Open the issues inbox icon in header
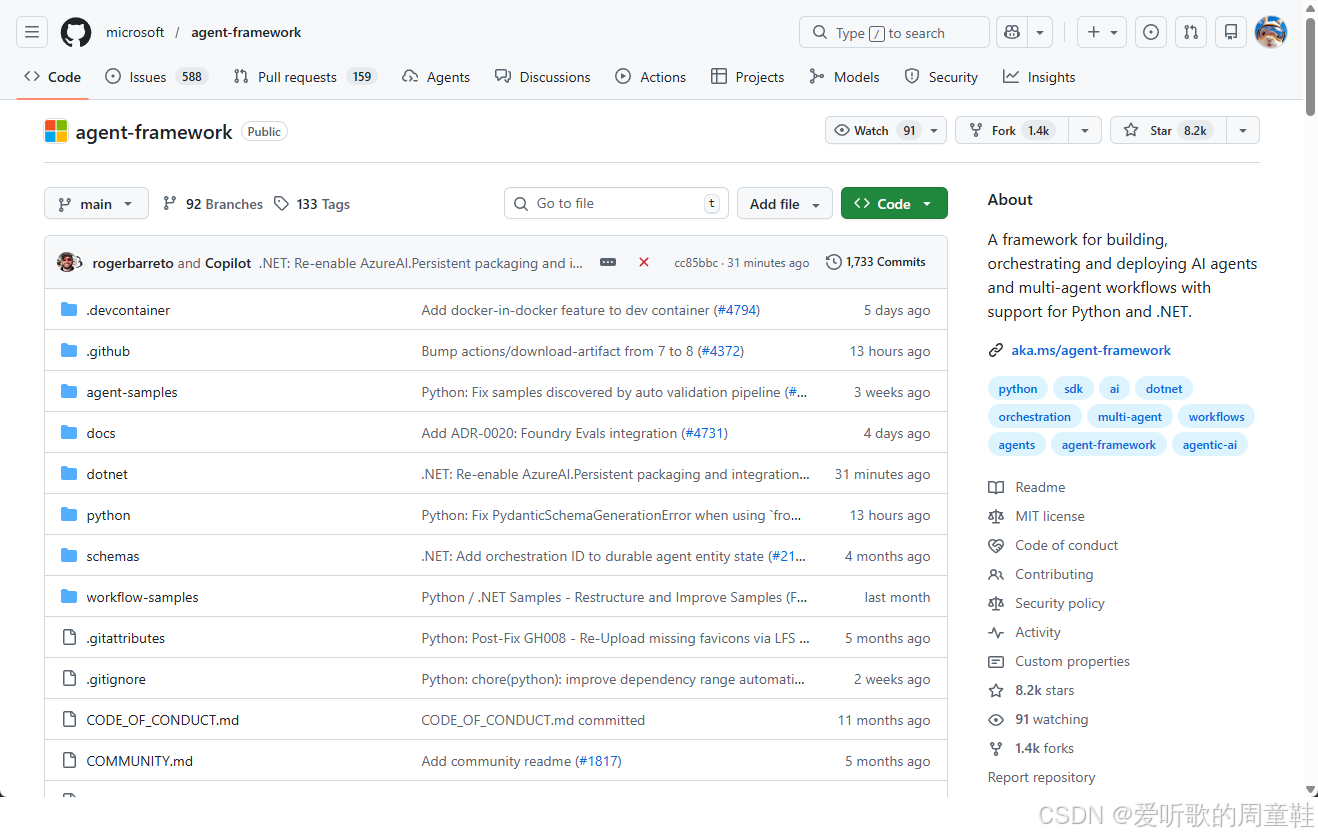Screen dimensions: 1318x837 click(x=1151, y=32)
